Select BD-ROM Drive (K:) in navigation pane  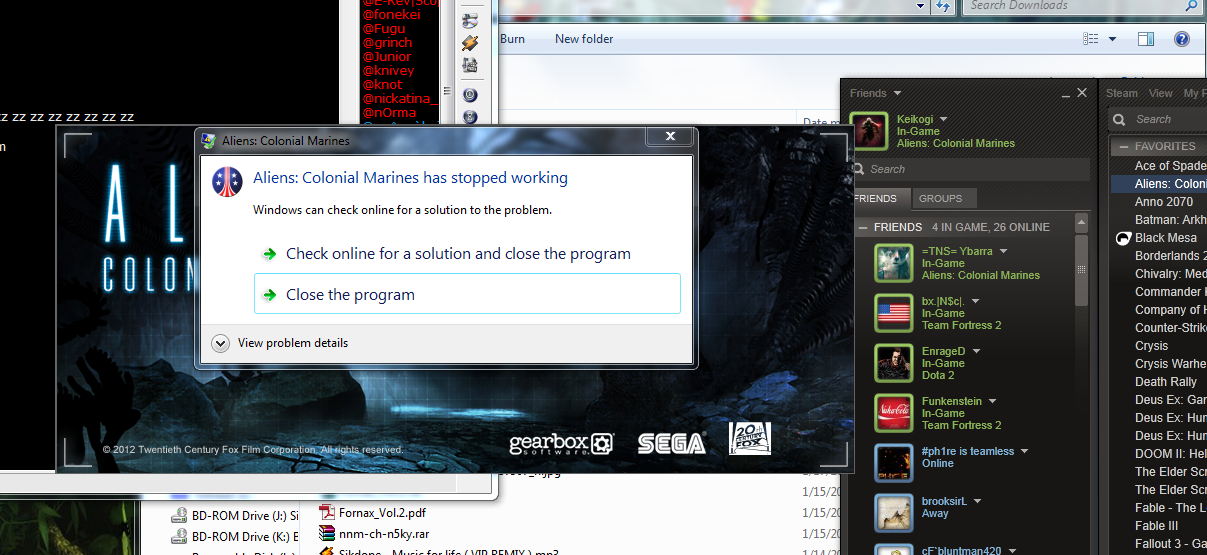click(x=234, y=536)
